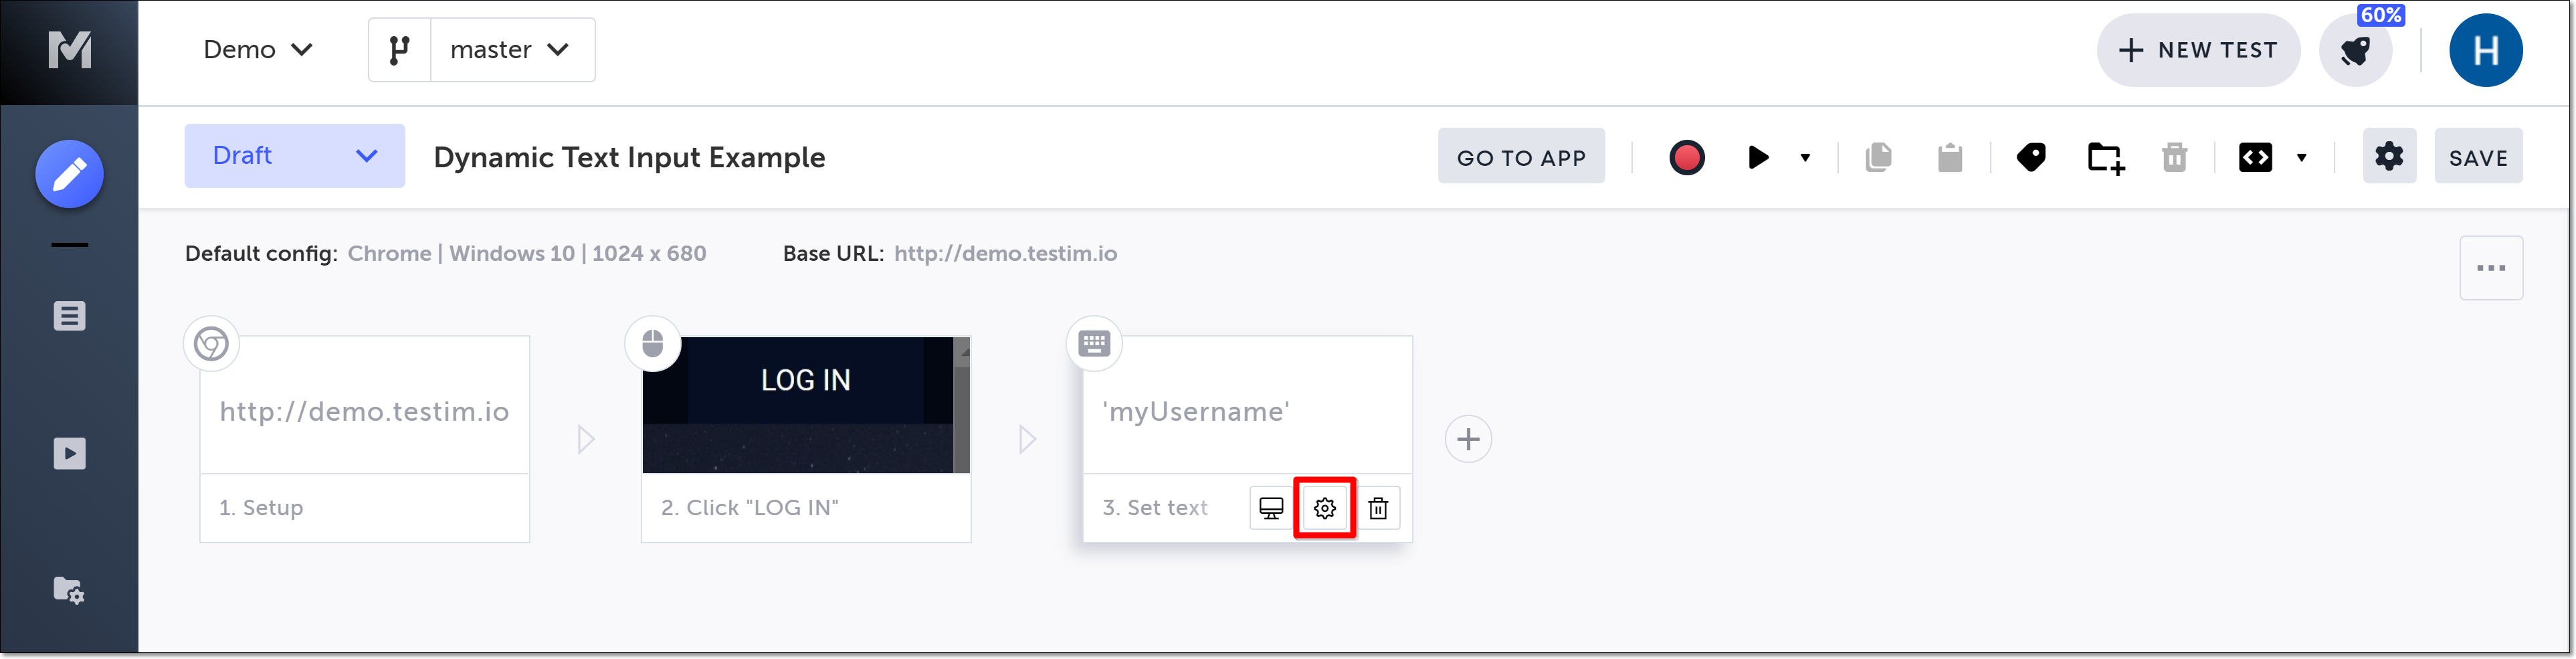
Task: Click the add to folder icon
Action: 2105,157
